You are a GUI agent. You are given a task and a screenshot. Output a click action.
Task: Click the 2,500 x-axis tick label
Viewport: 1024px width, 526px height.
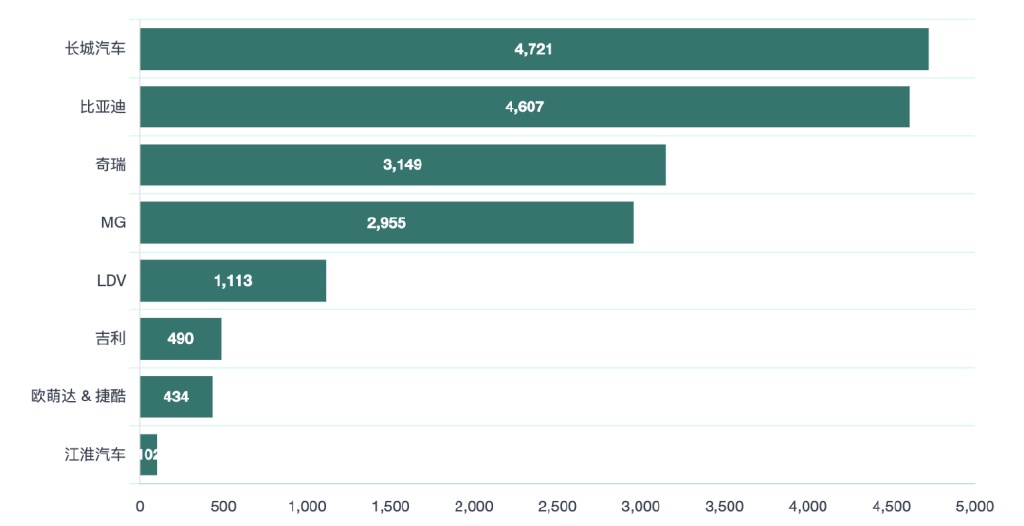557,506
